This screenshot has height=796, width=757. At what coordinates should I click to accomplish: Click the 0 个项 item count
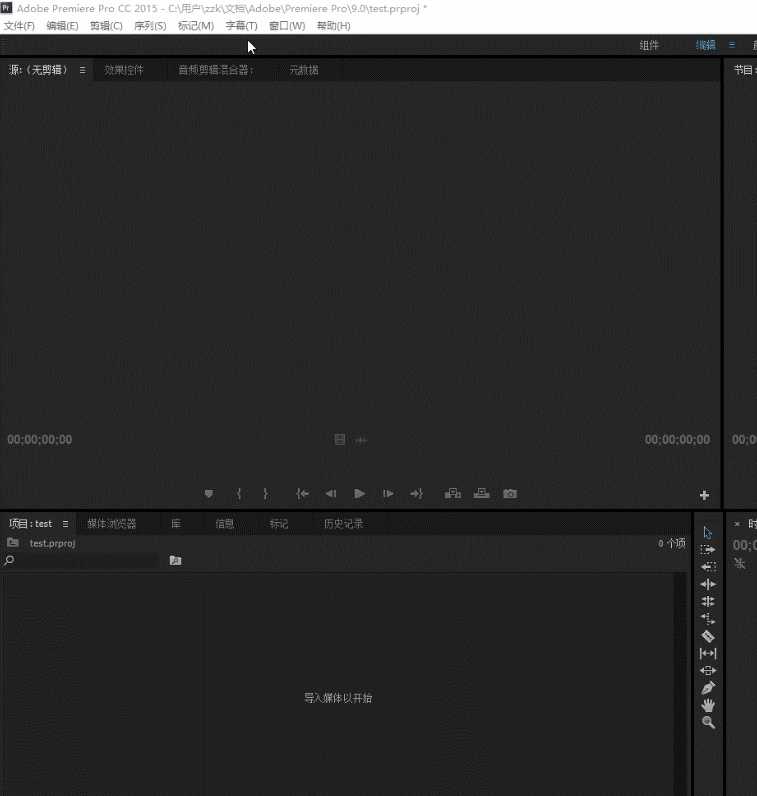[672, 543]
